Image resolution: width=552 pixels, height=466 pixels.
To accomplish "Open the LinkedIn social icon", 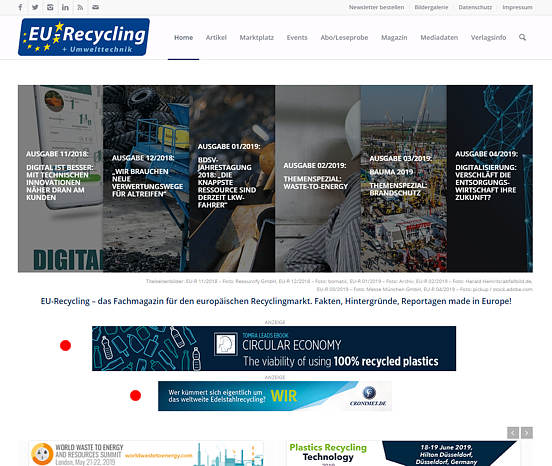I will (x=65, y=7).
